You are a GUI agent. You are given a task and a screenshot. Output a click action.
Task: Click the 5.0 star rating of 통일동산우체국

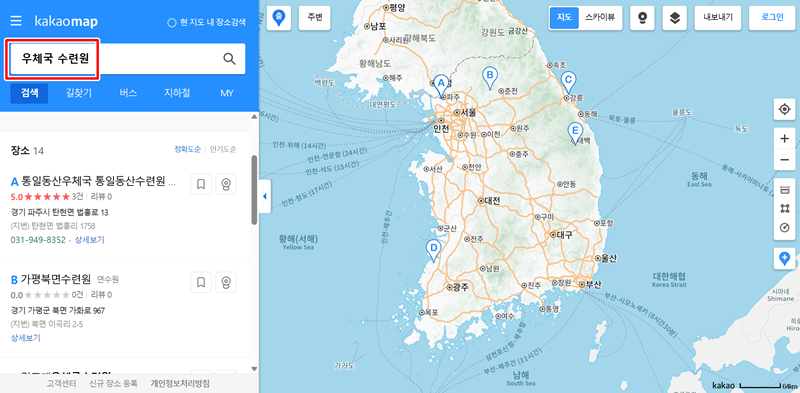pyautogui.click(x=40, y=196)
